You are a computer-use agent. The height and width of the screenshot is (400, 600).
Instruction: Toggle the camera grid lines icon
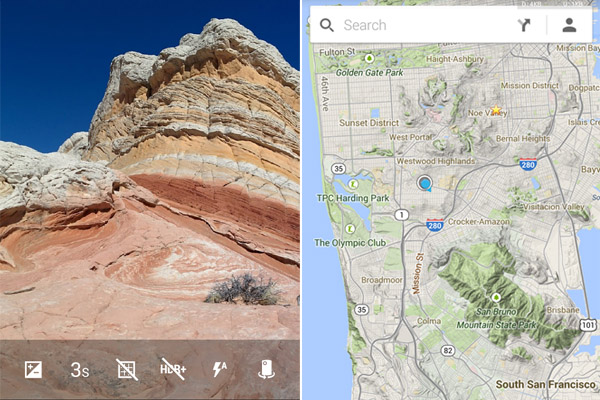point(127,369)
